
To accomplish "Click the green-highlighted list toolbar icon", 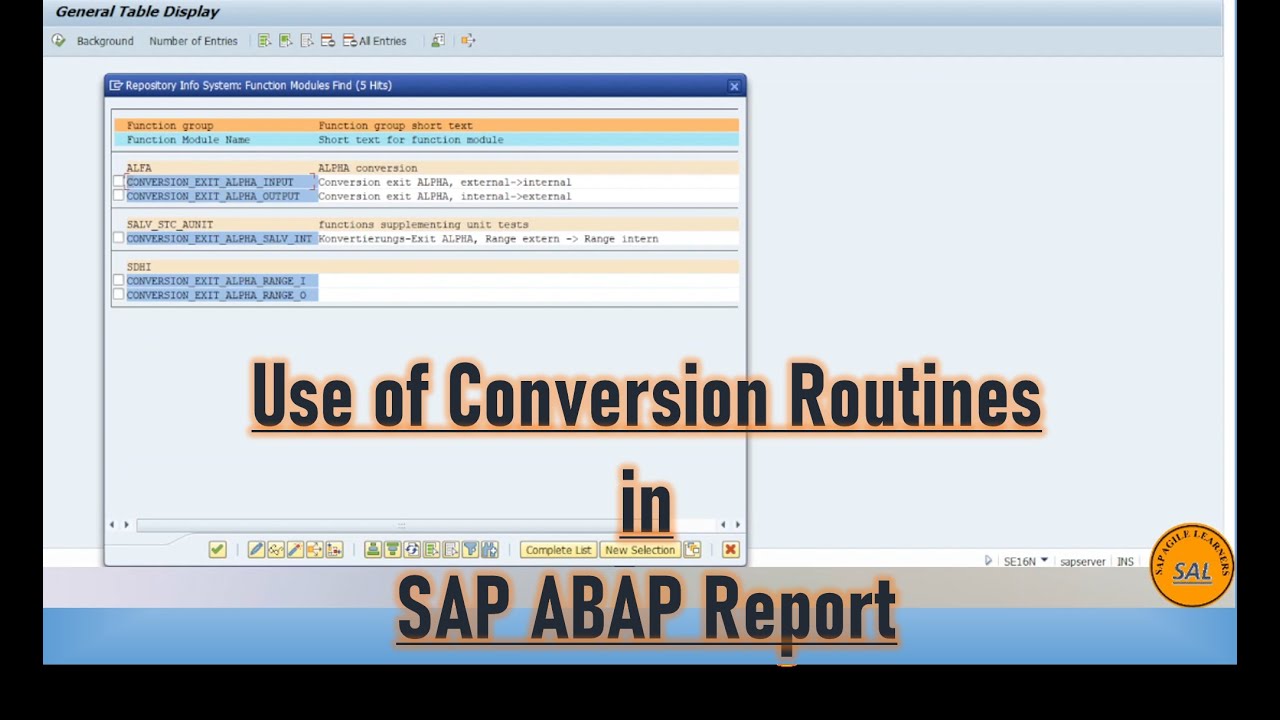I will point(286,41).
